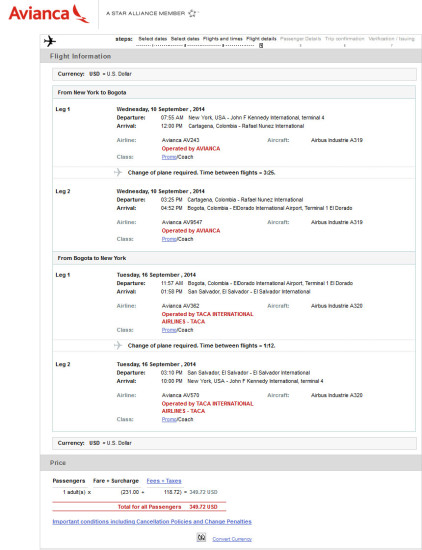Open the Passenger Details step

pos(301,39)
